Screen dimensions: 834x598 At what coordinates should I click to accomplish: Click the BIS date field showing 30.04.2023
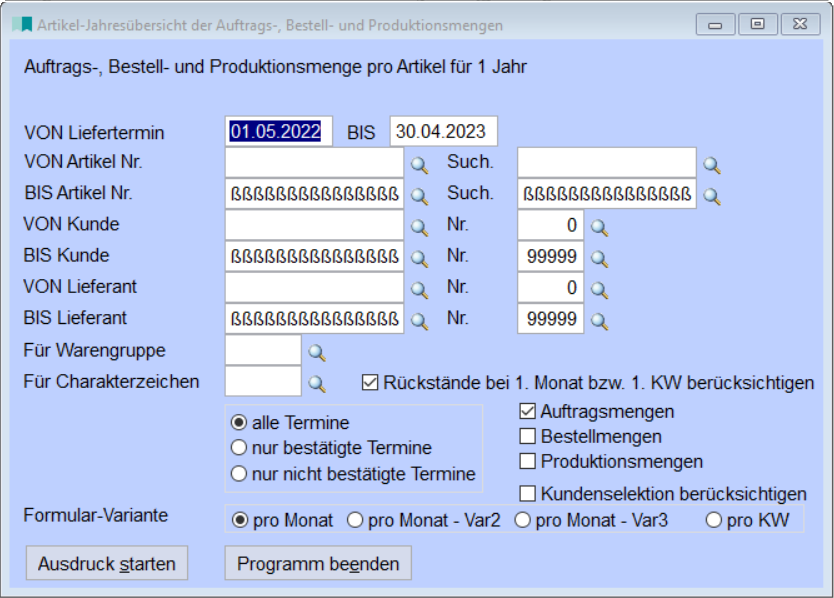coord(443,129)
